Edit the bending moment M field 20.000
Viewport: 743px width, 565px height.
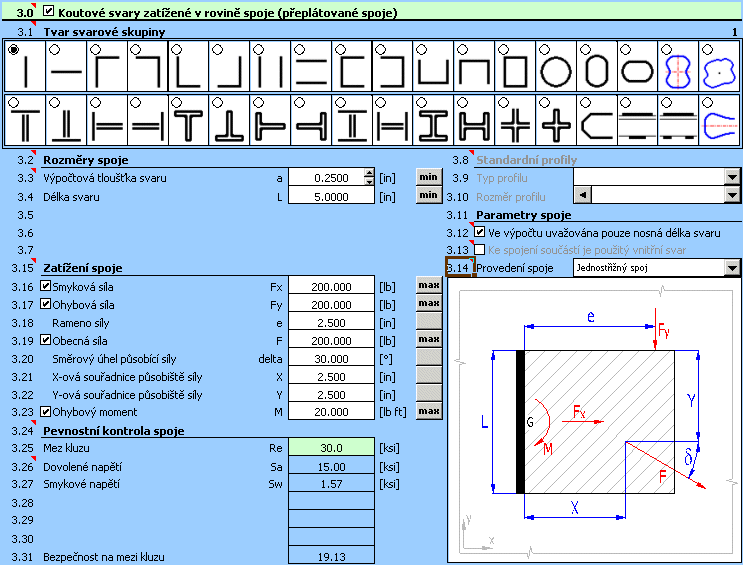point(331,412)
